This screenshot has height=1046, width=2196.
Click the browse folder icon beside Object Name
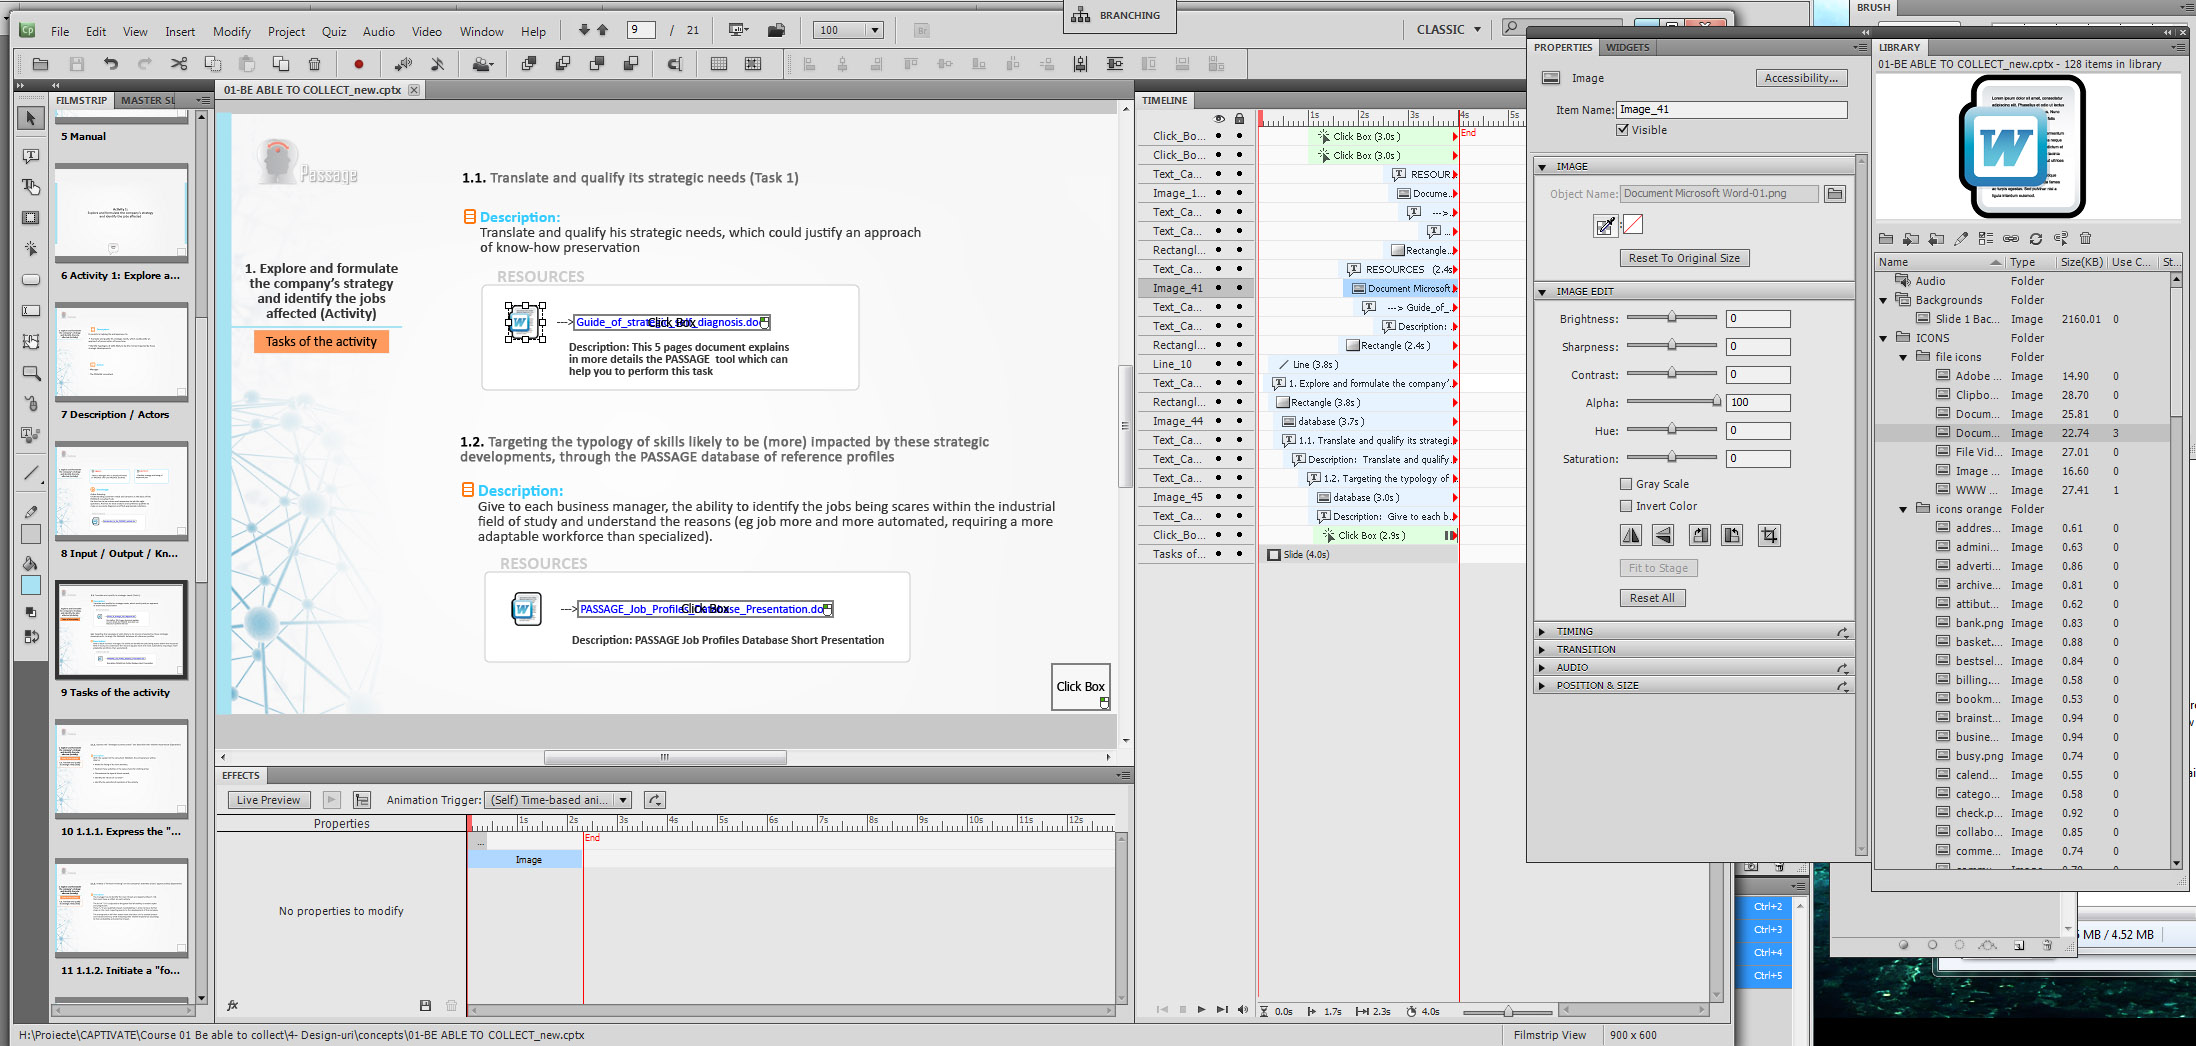coord(1834,194)
